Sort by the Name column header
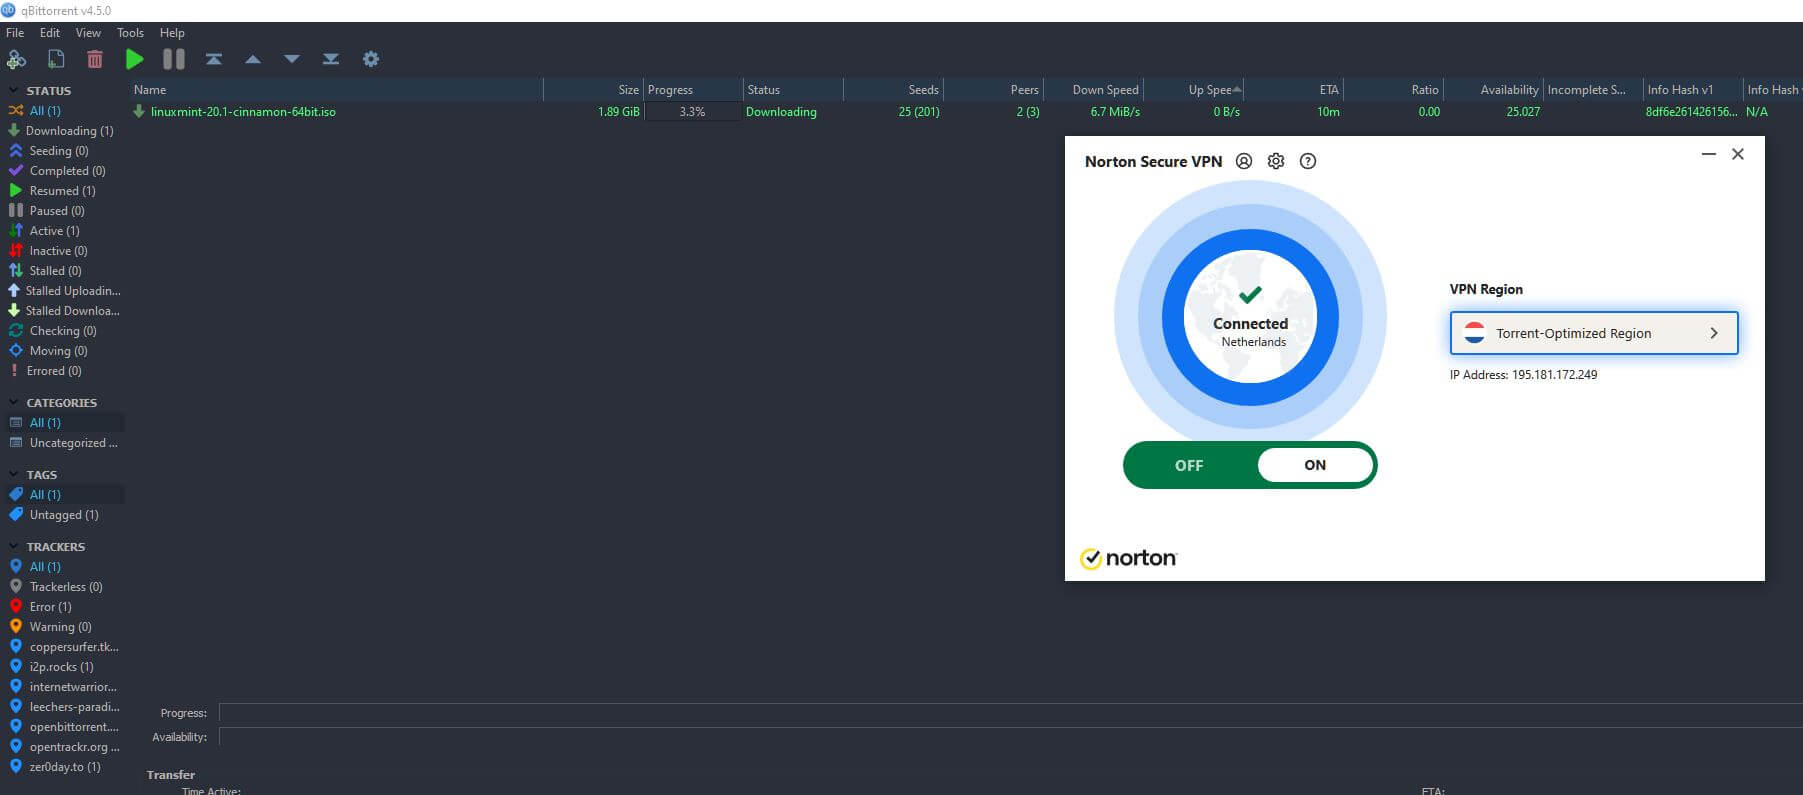1803x795 pixels. (336, 90)
